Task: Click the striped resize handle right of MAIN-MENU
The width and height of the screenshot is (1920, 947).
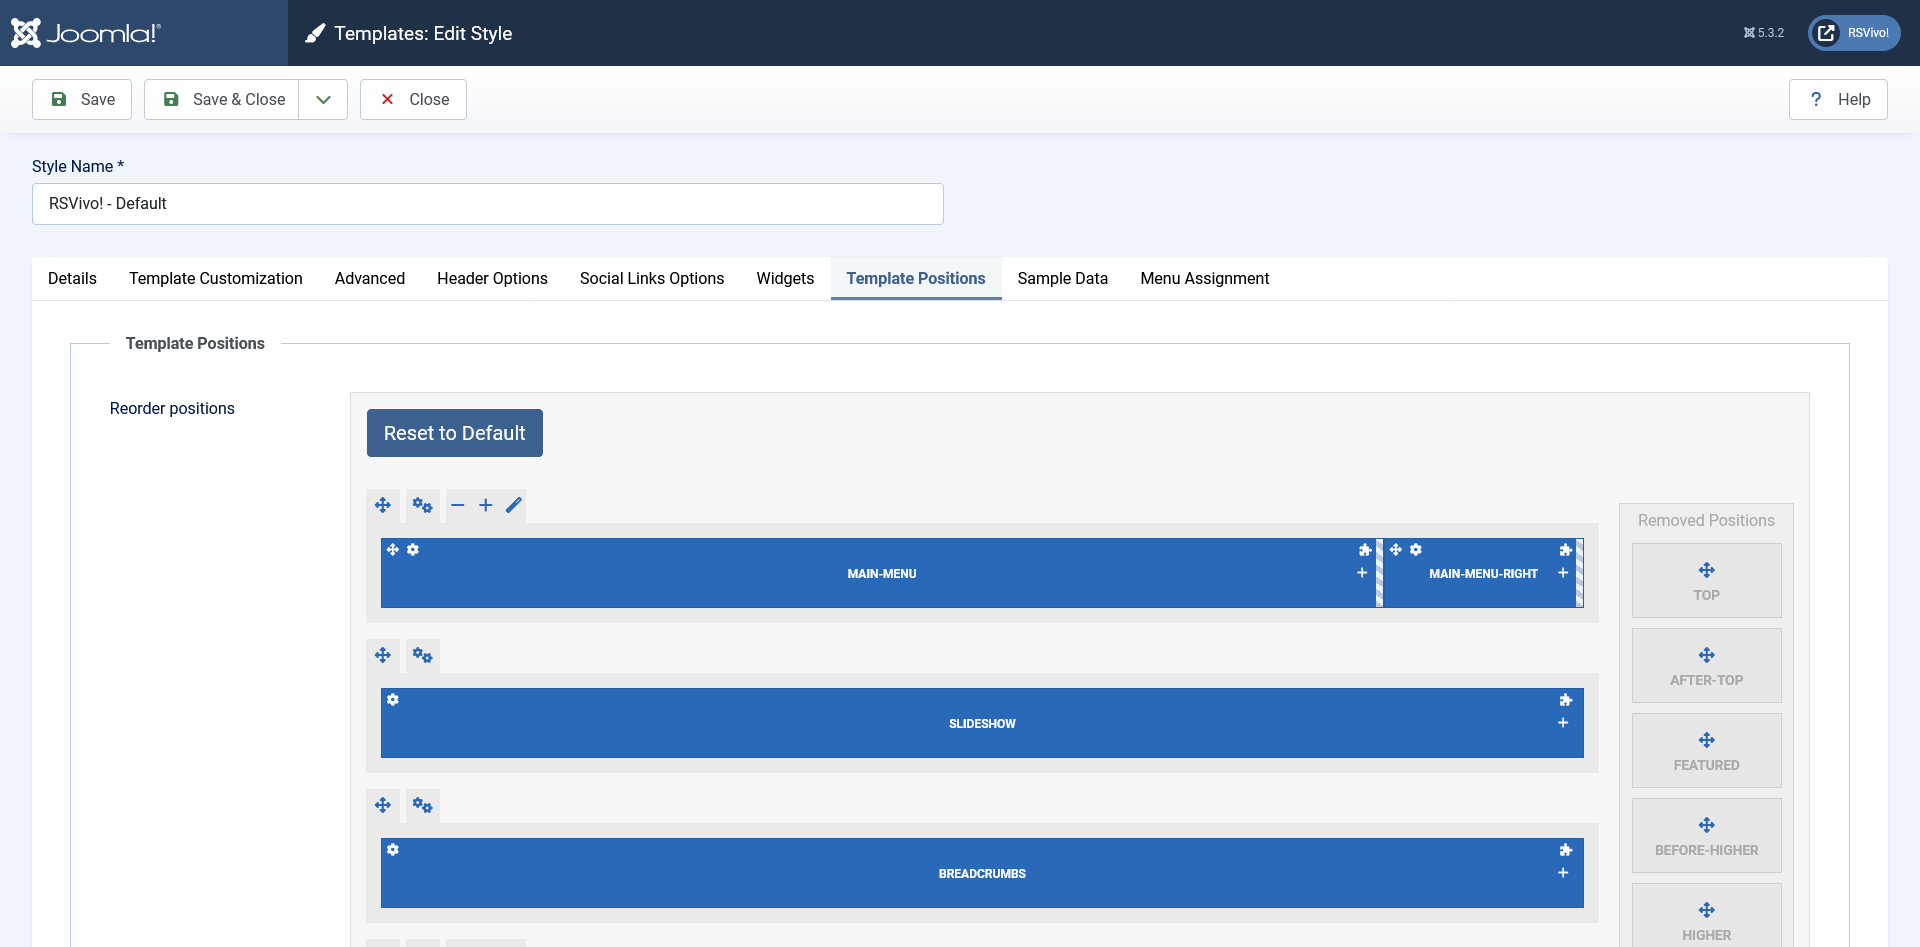Action: point(1379,573)
